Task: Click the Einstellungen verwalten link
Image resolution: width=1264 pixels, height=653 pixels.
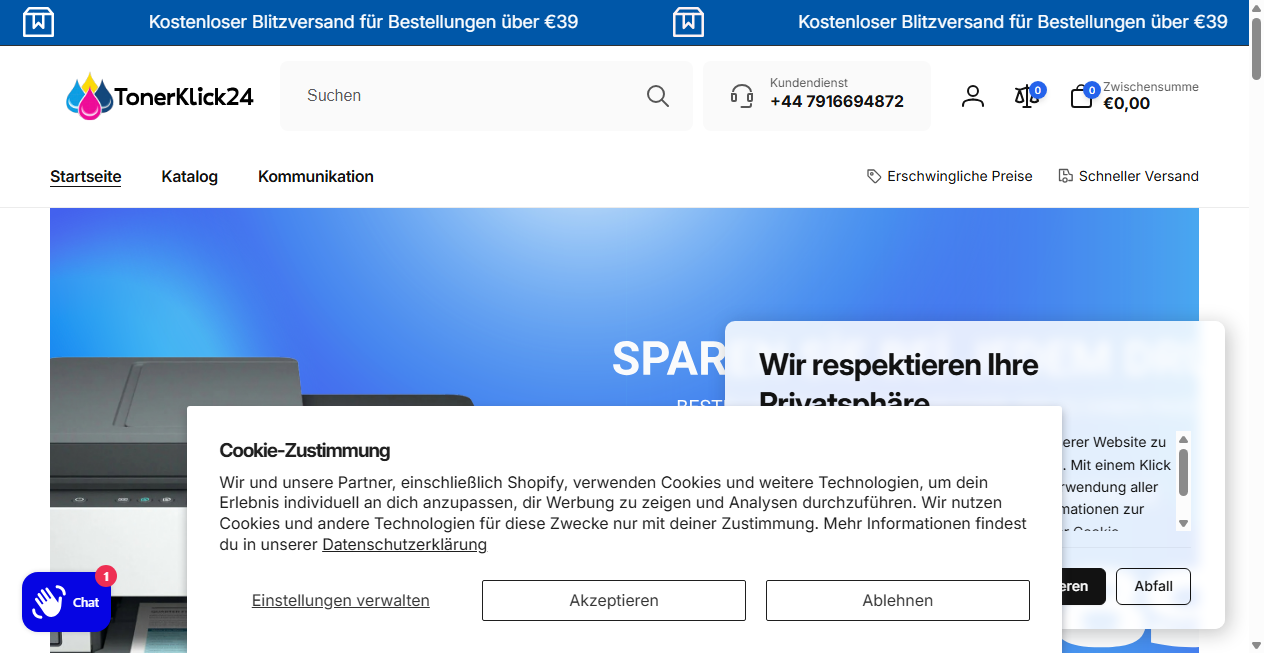Action: pos(340,600)
